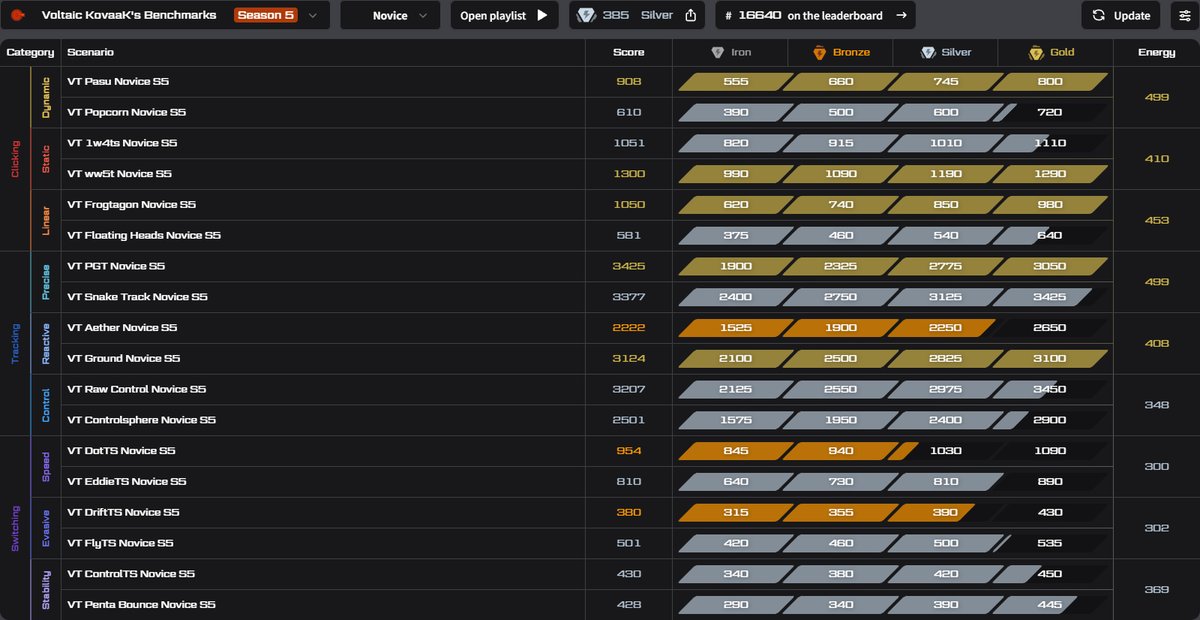Click the Energy column header
Image resolution: width=1200 pixels, height=620 pixels.
(x=1156, y=52)
